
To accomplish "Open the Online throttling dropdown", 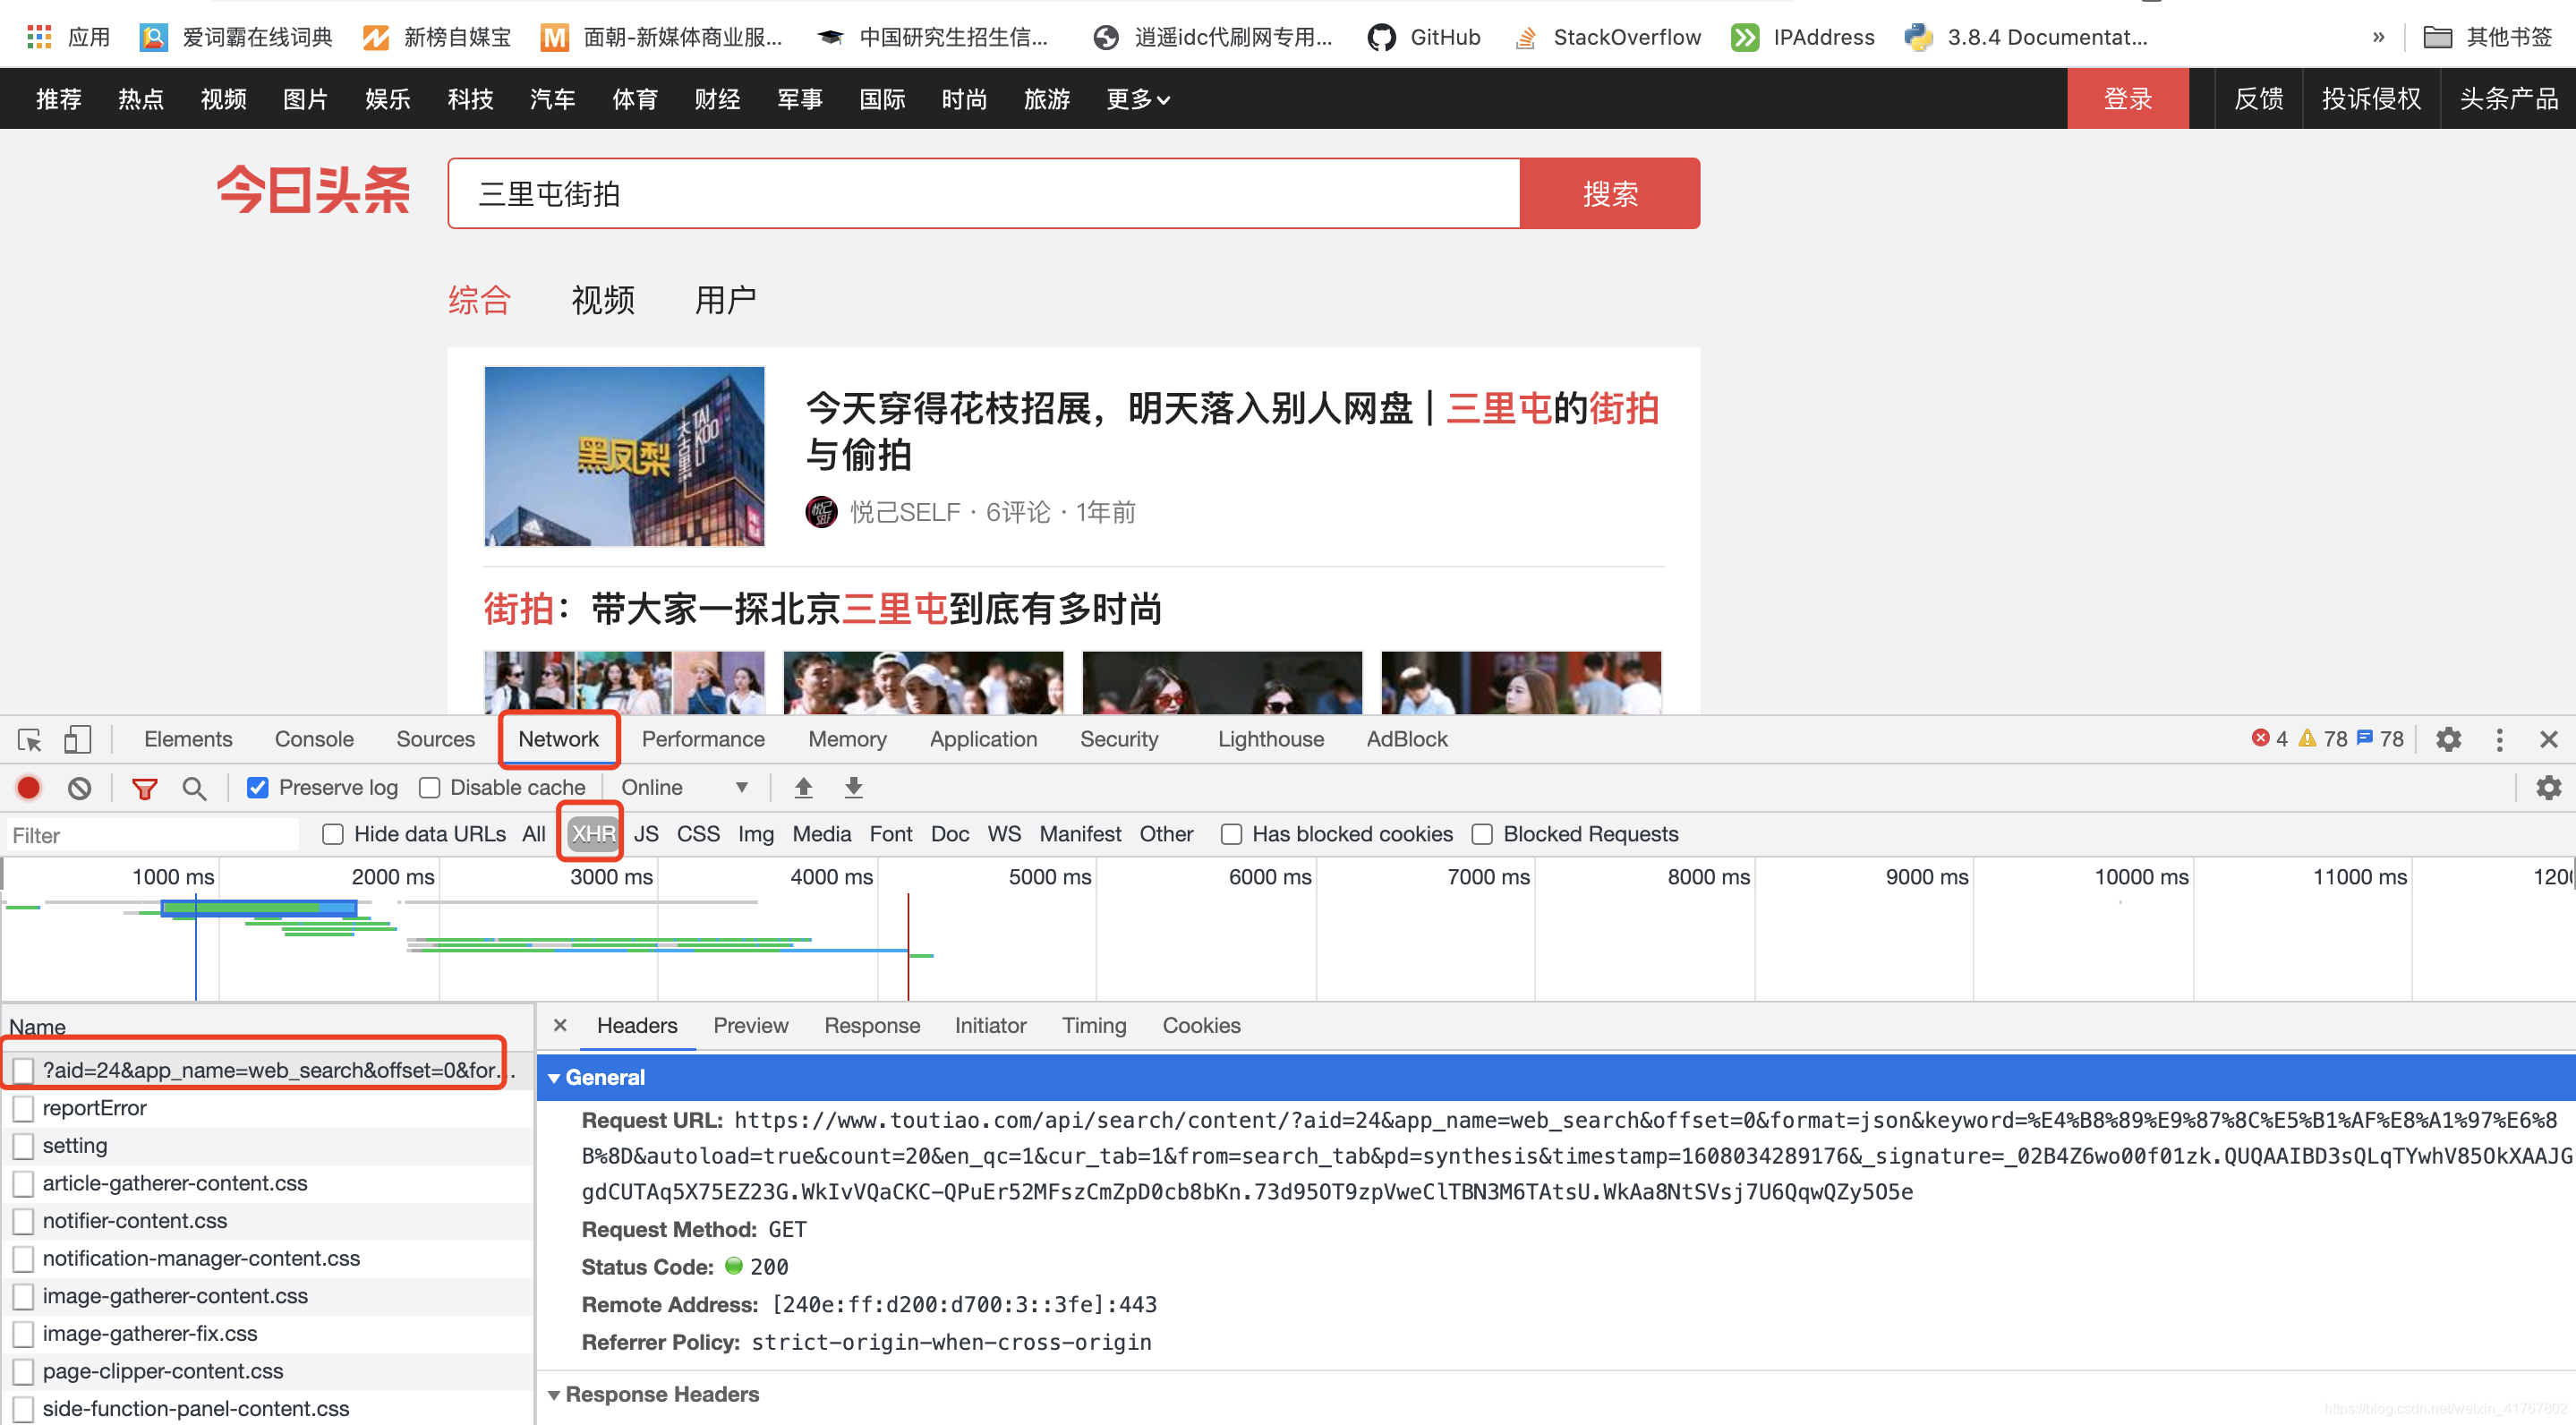I will pyautogui.click(x=687, y=787).
